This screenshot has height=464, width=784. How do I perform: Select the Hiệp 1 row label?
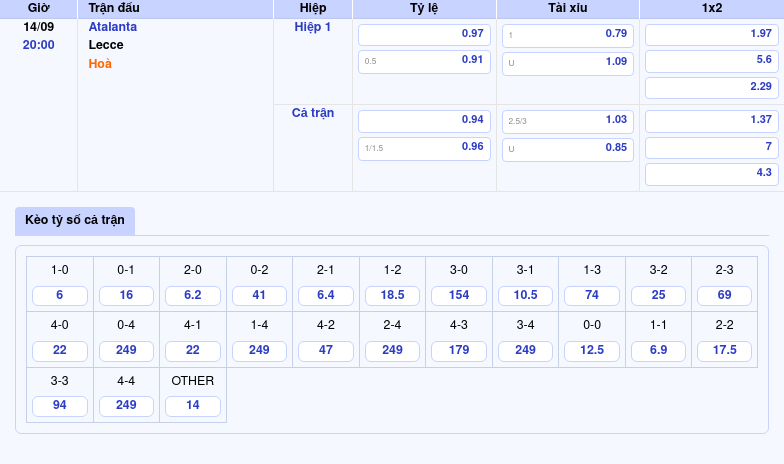tap(312, 27)
